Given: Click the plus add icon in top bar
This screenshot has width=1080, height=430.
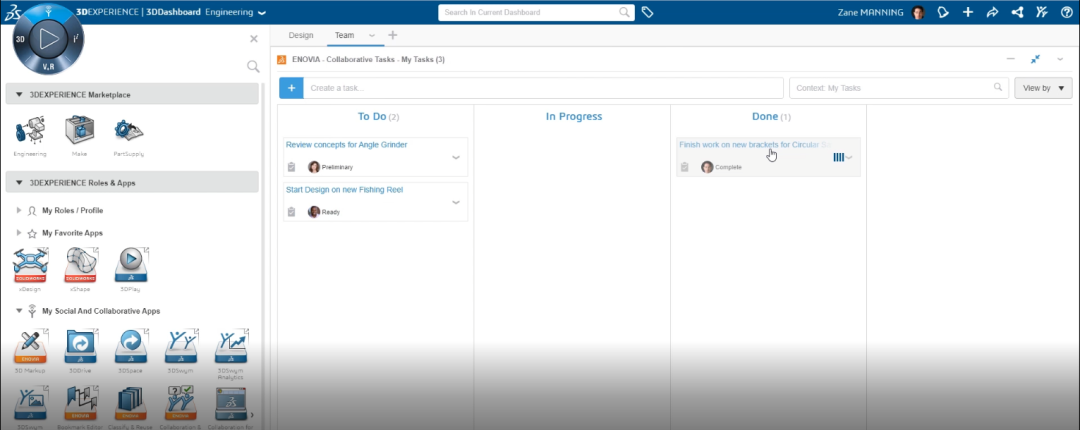Looking at the screenshot, I should click(968, 12).
